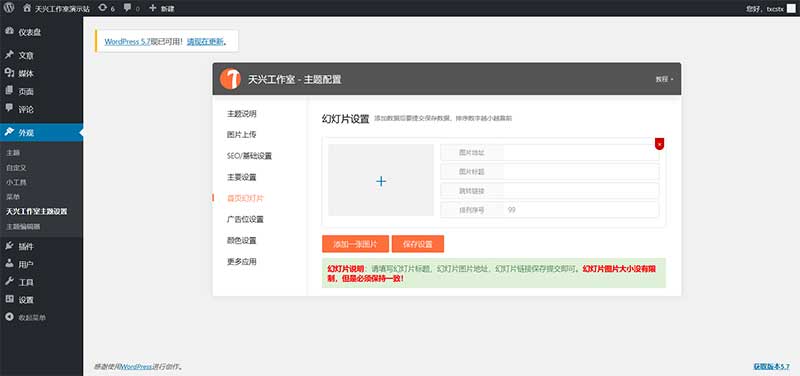Click the 排列序号 field showing 99
The width and height of the screenshot is (800, 376).
581,210
